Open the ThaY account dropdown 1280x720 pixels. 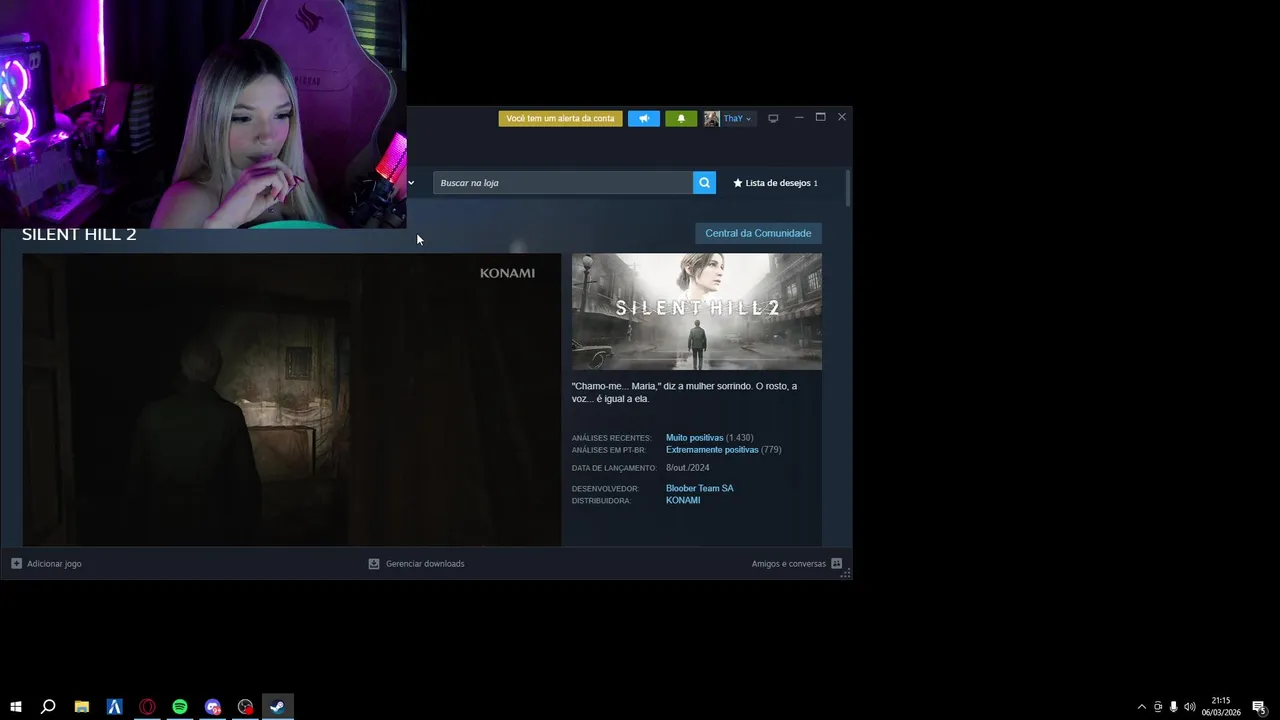(x=737, y=118)
